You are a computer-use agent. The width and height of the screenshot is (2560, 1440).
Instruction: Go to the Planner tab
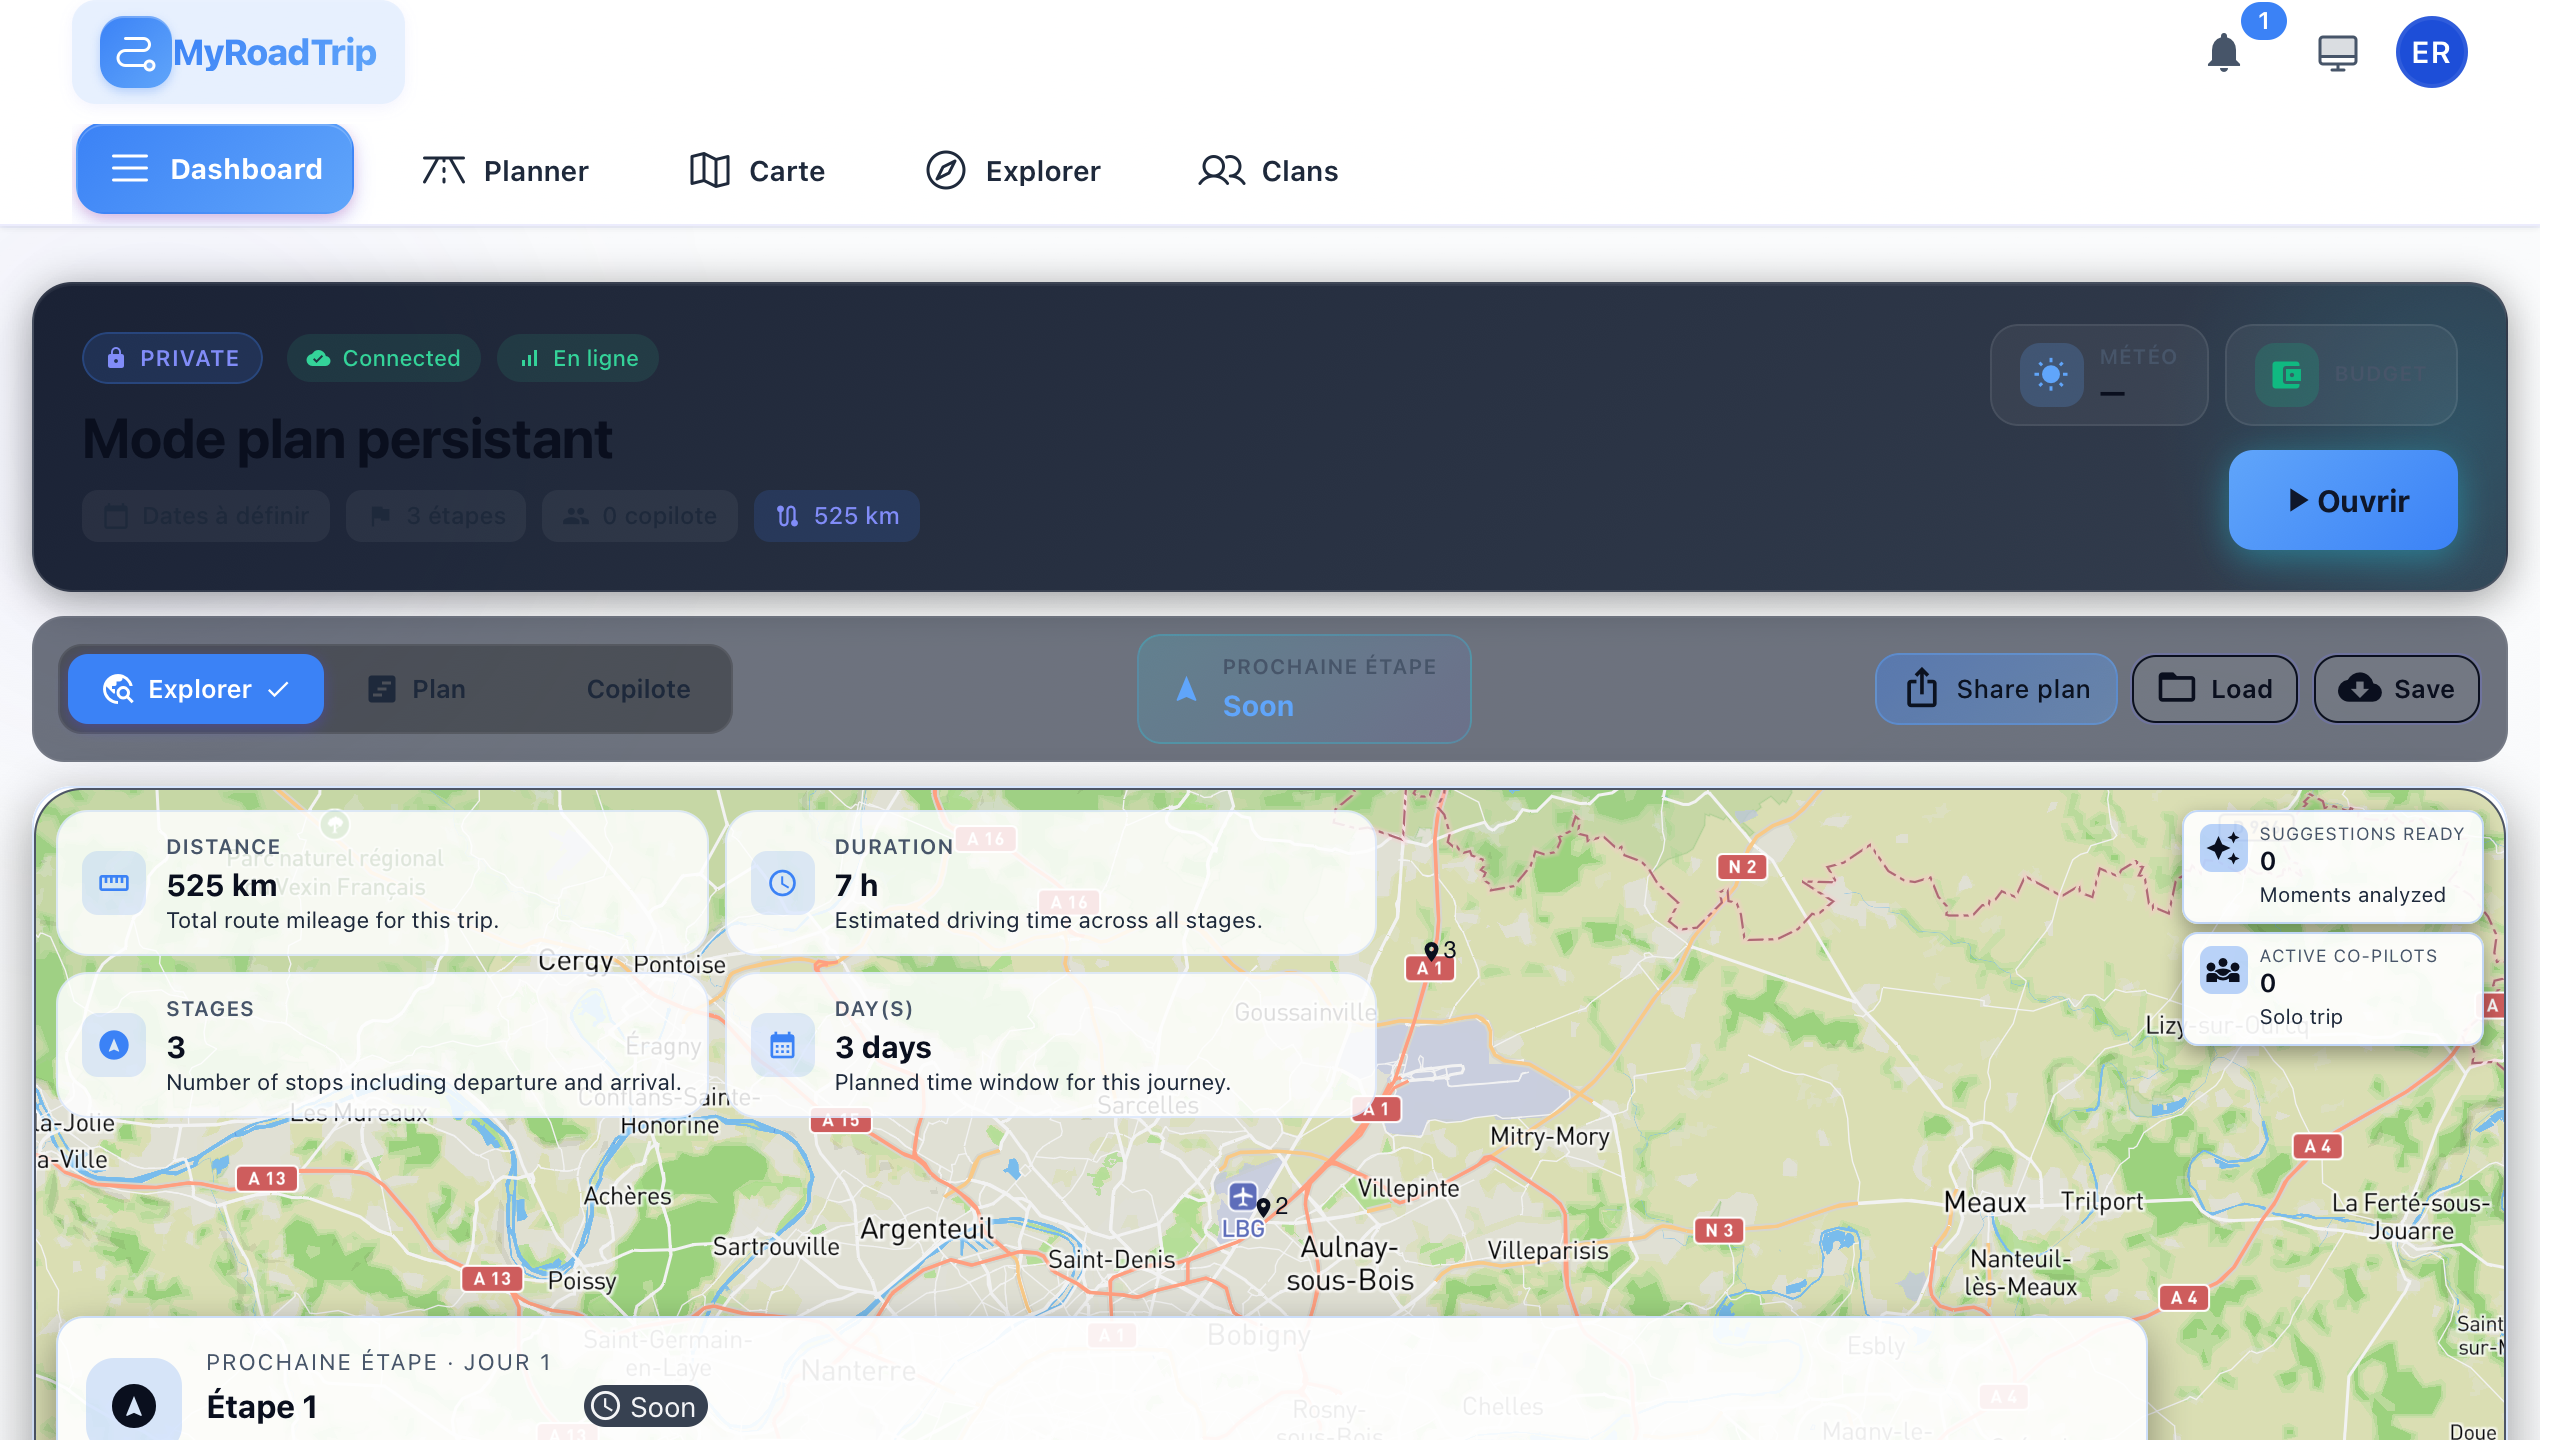tap(505, 171)
